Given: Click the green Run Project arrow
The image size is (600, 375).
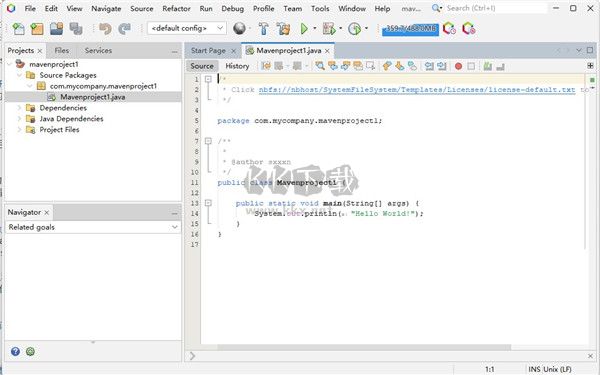Looking at the screenshot, I should click(x=304, y=28).
